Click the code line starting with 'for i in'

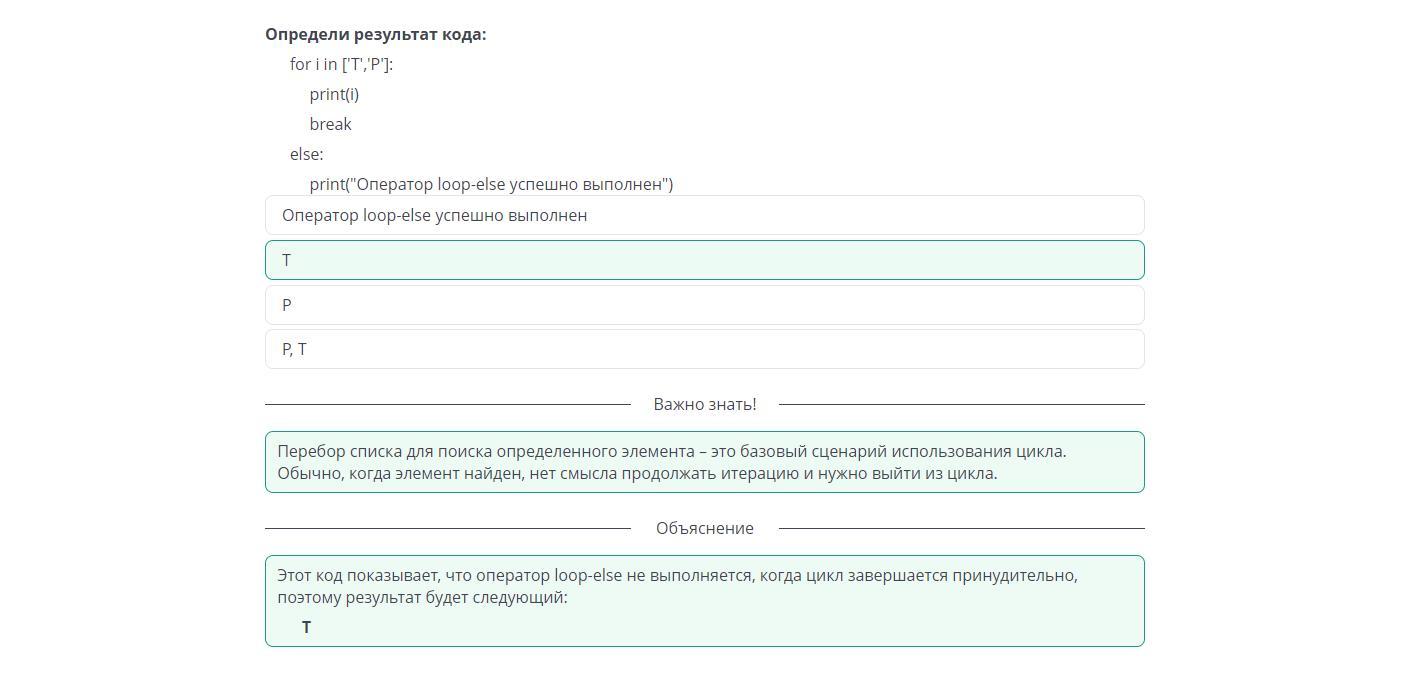341,64
